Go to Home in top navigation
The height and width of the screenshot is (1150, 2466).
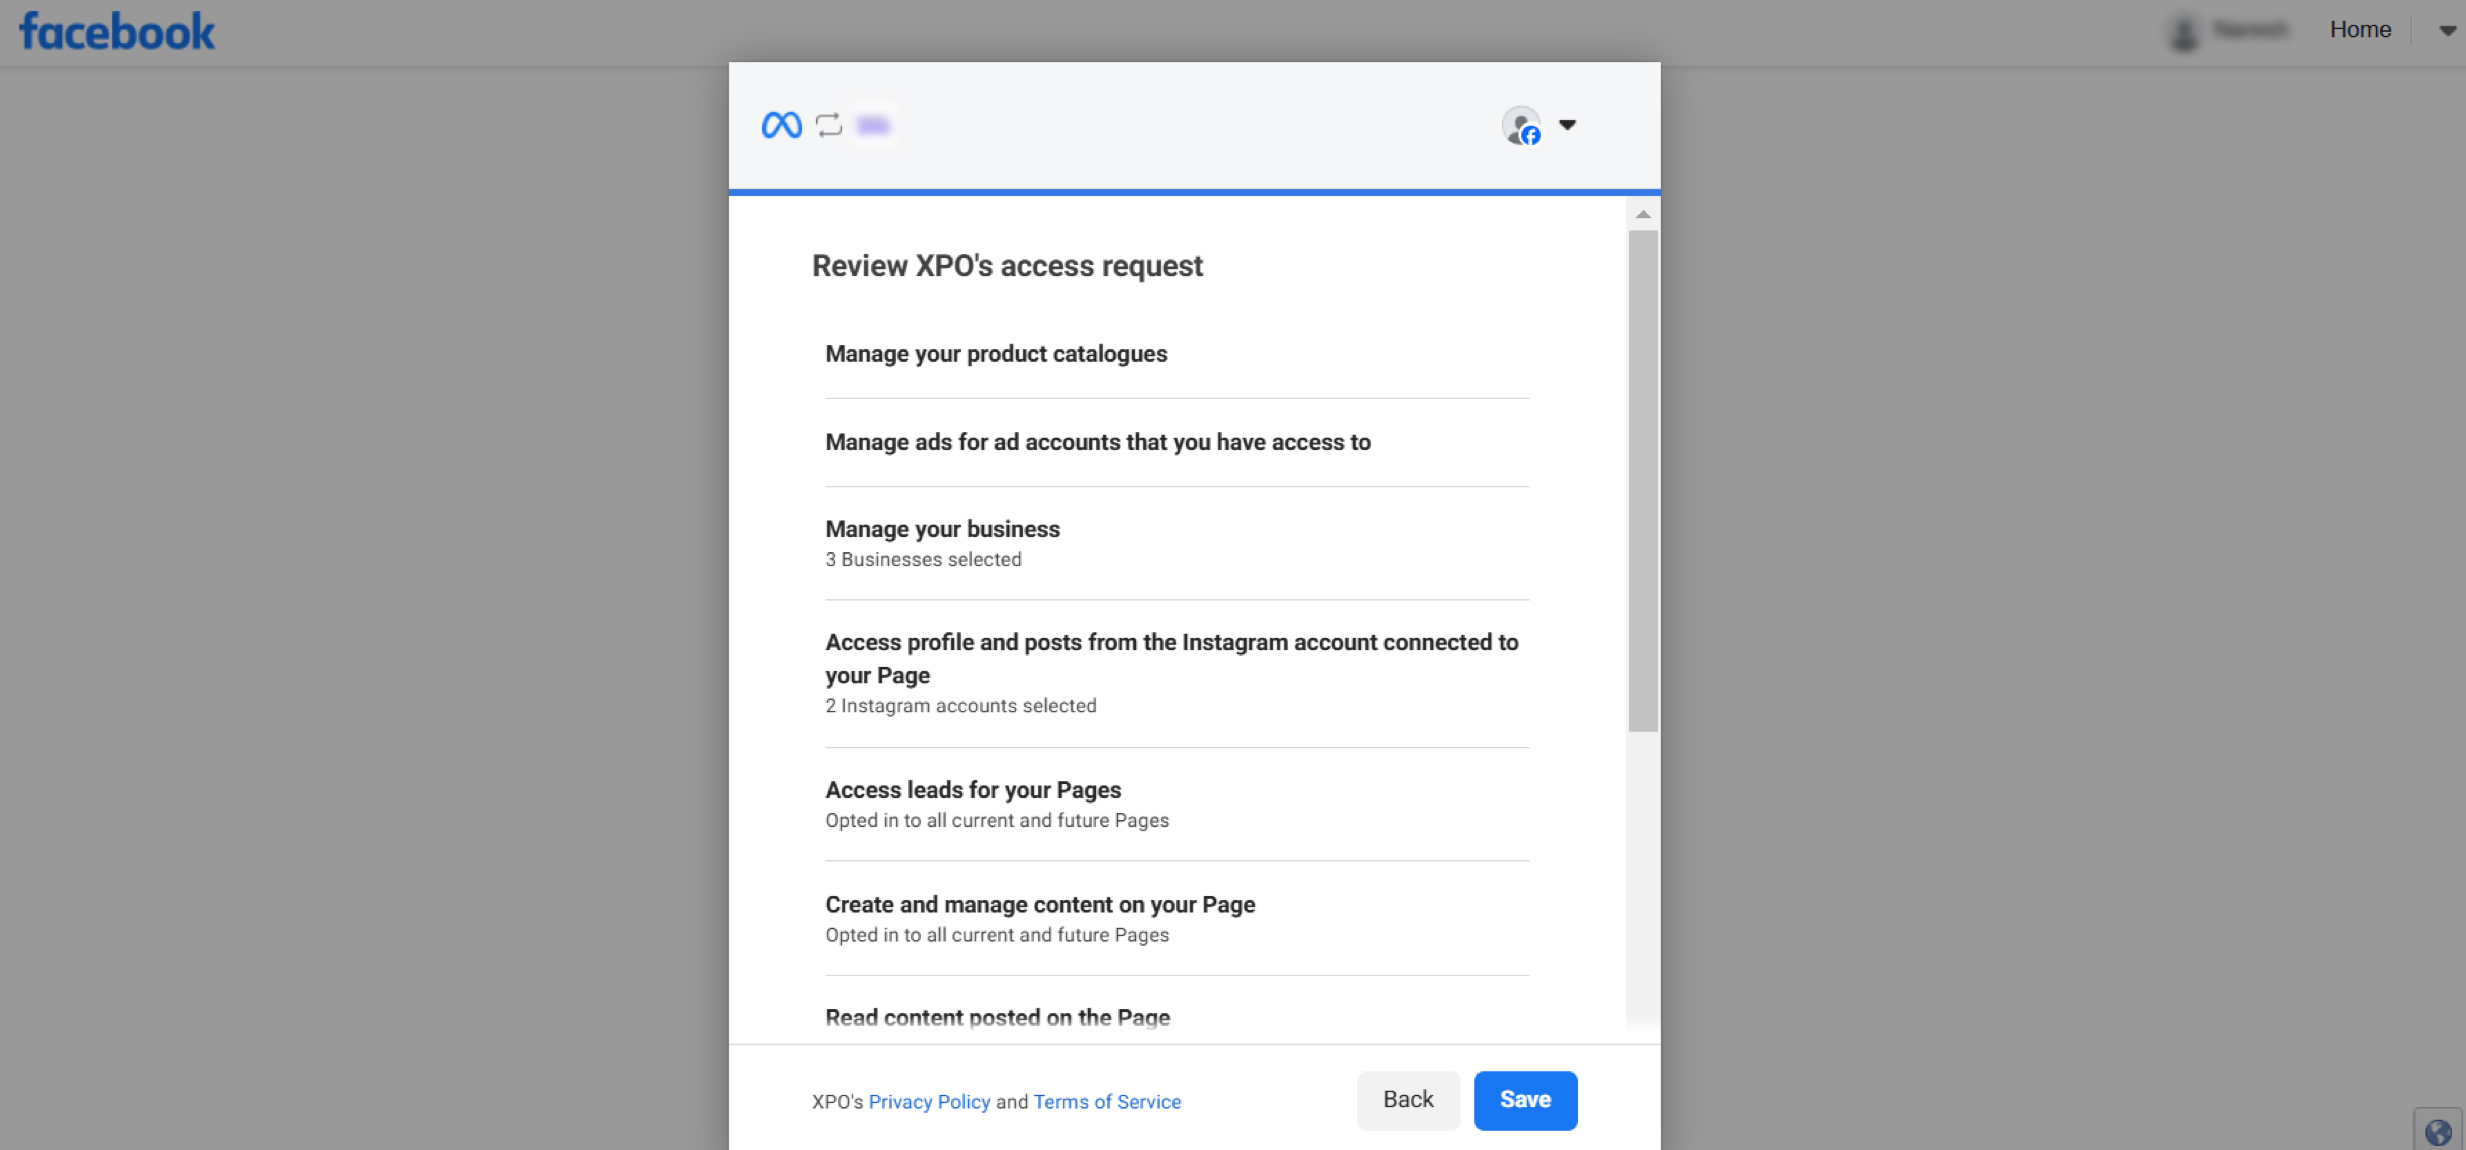2360,30
